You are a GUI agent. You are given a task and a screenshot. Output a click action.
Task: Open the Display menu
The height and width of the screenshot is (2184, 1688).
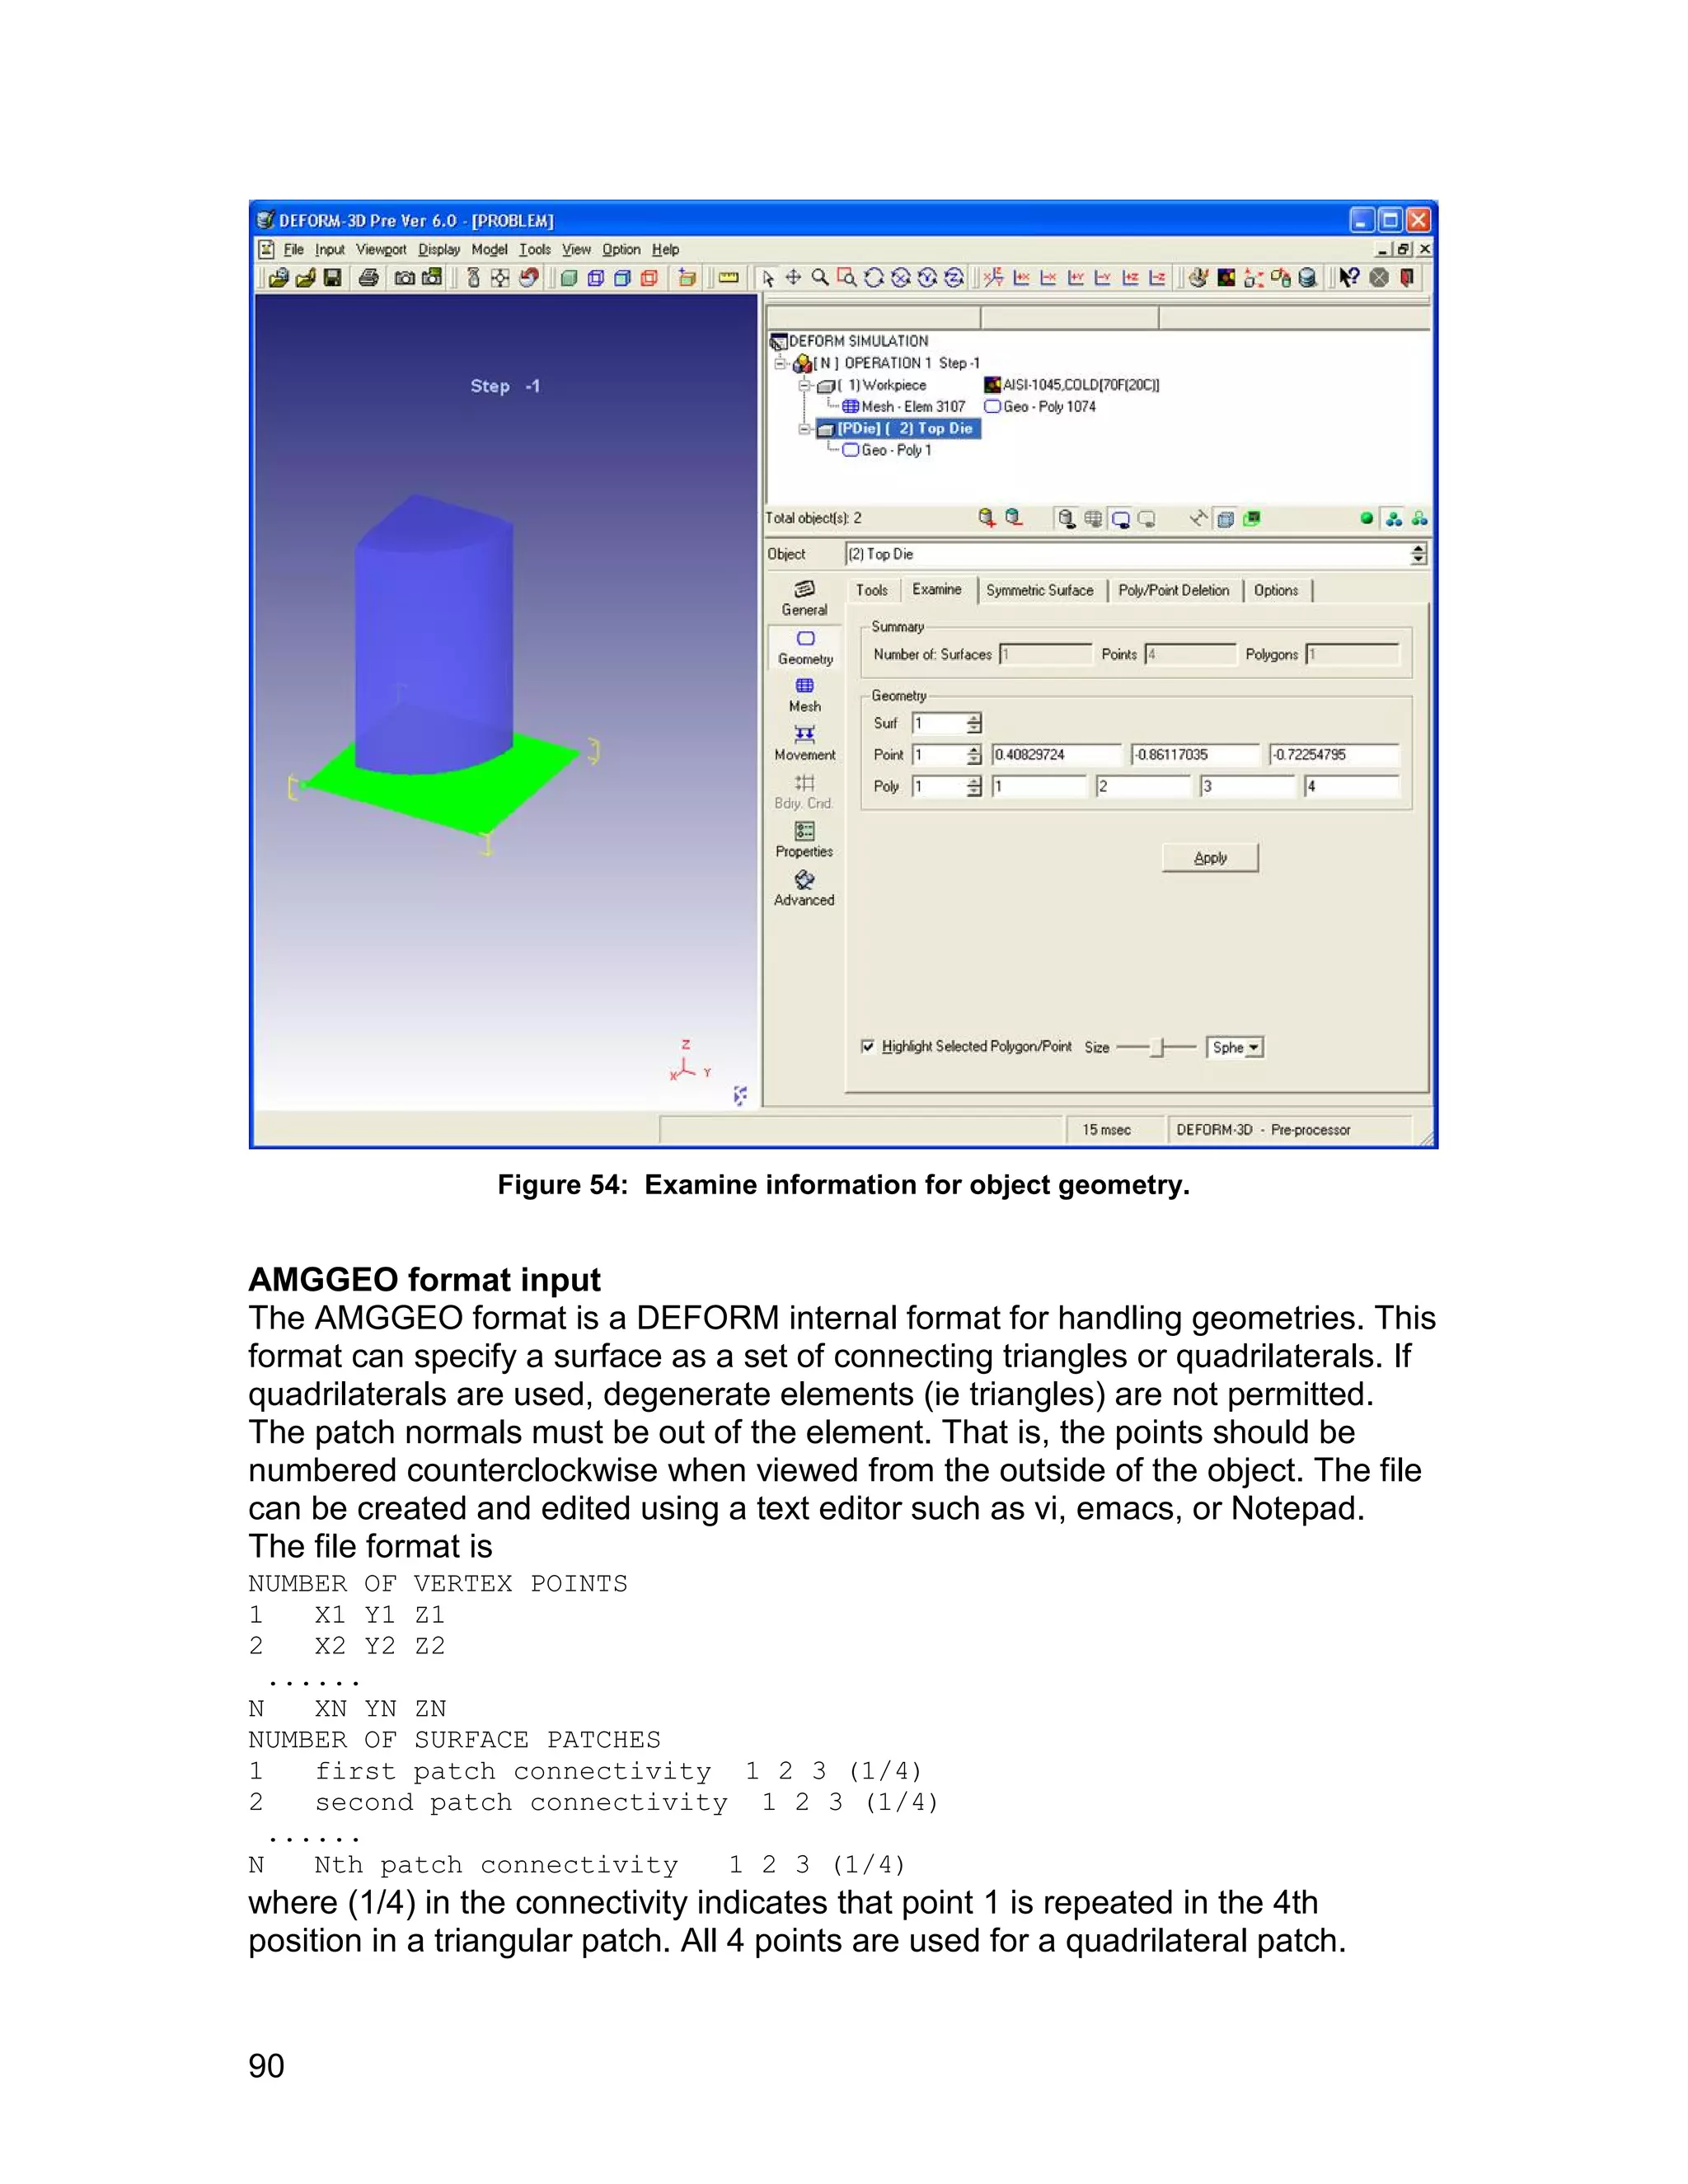click(x=439, y=249)
